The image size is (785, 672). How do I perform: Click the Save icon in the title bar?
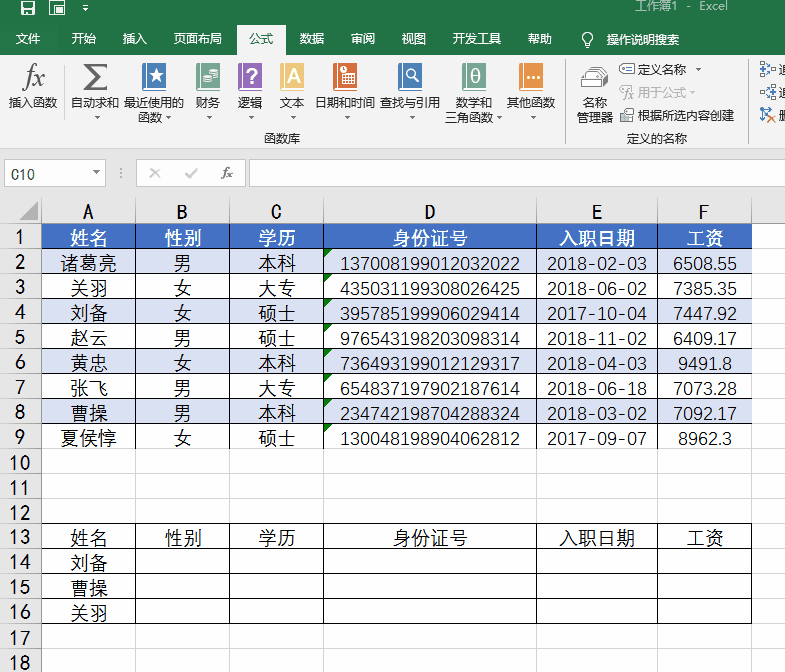pos(28,7)
